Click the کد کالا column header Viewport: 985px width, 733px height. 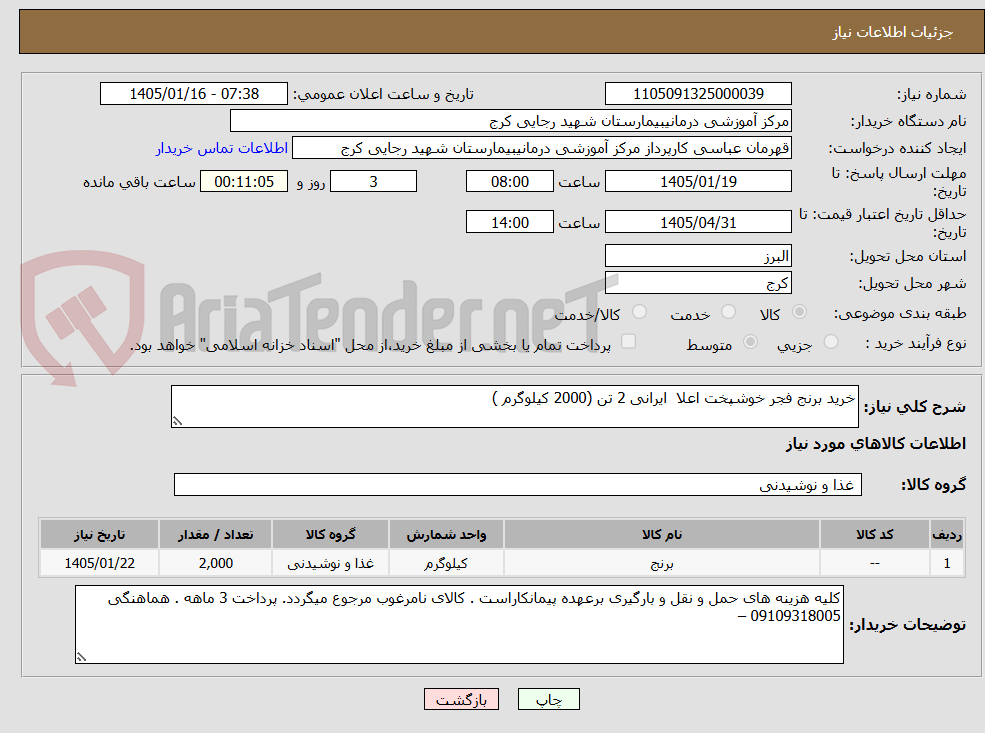[874, 535]
